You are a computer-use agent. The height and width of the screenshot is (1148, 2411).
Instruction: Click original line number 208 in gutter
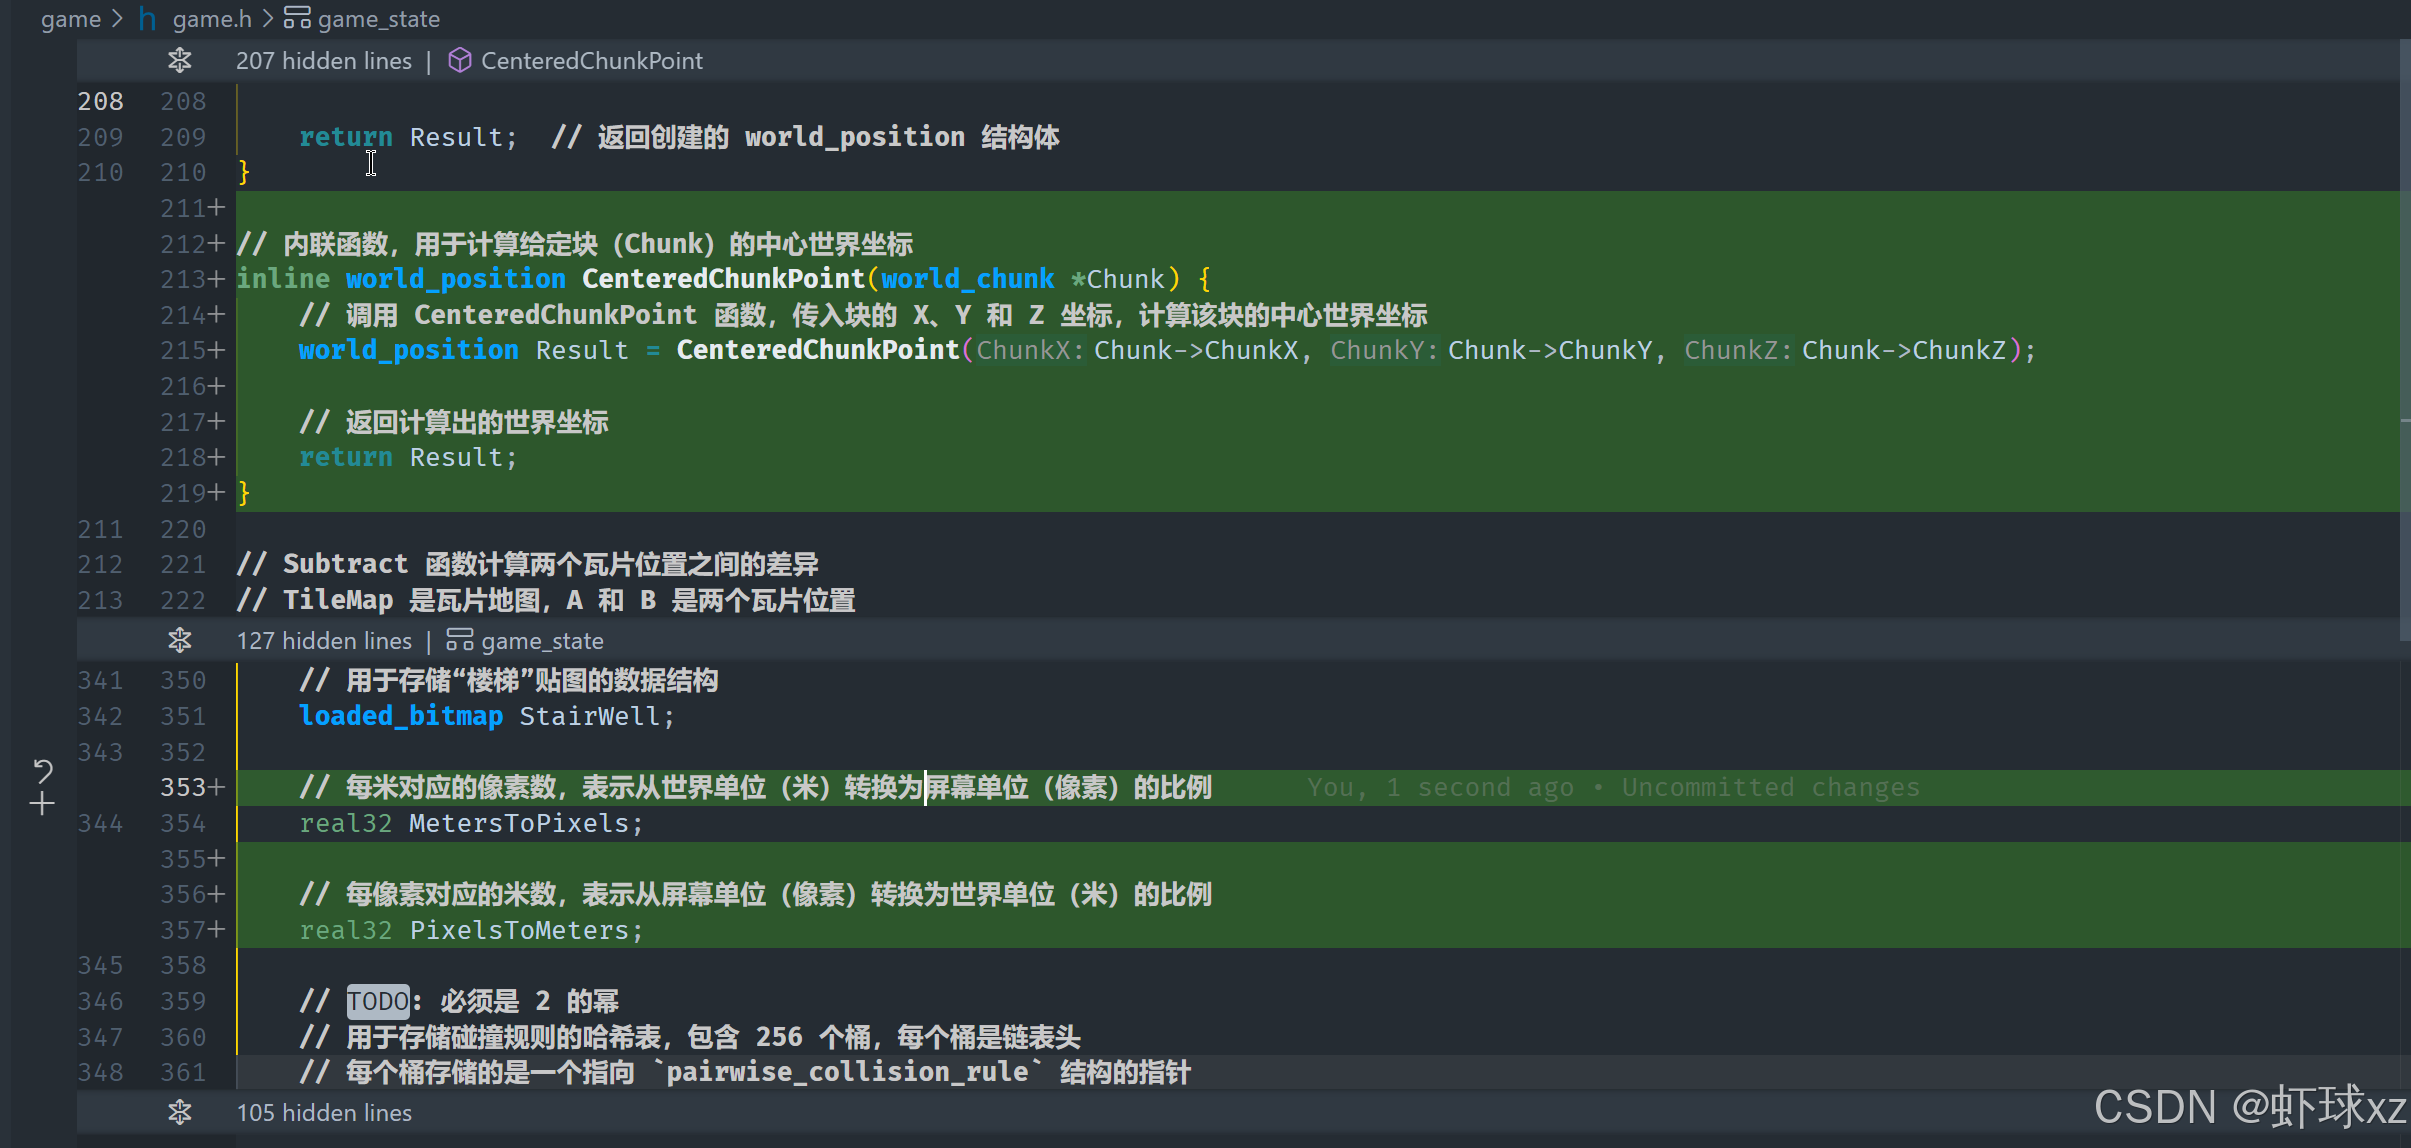point(101,101)
